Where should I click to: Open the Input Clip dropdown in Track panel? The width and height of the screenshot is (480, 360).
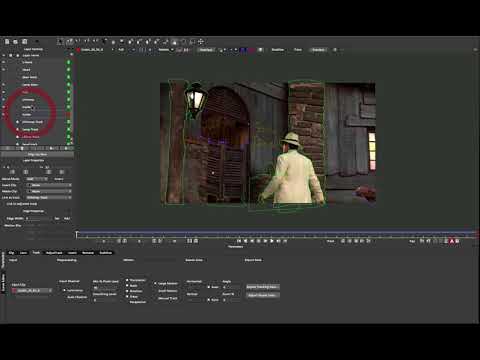pyautogui.click(x=32, y=291)
